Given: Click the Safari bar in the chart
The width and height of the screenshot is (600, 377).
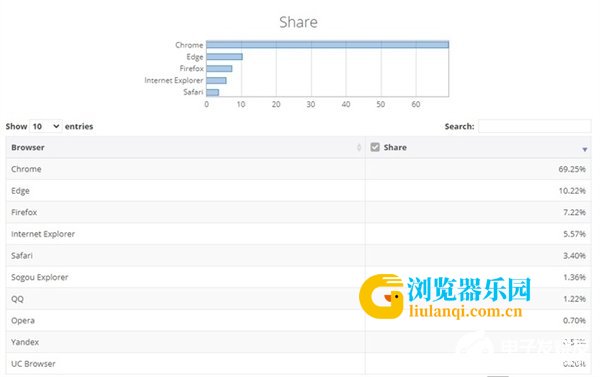Looking at the screenshot, I should click(x=213, y=92).
